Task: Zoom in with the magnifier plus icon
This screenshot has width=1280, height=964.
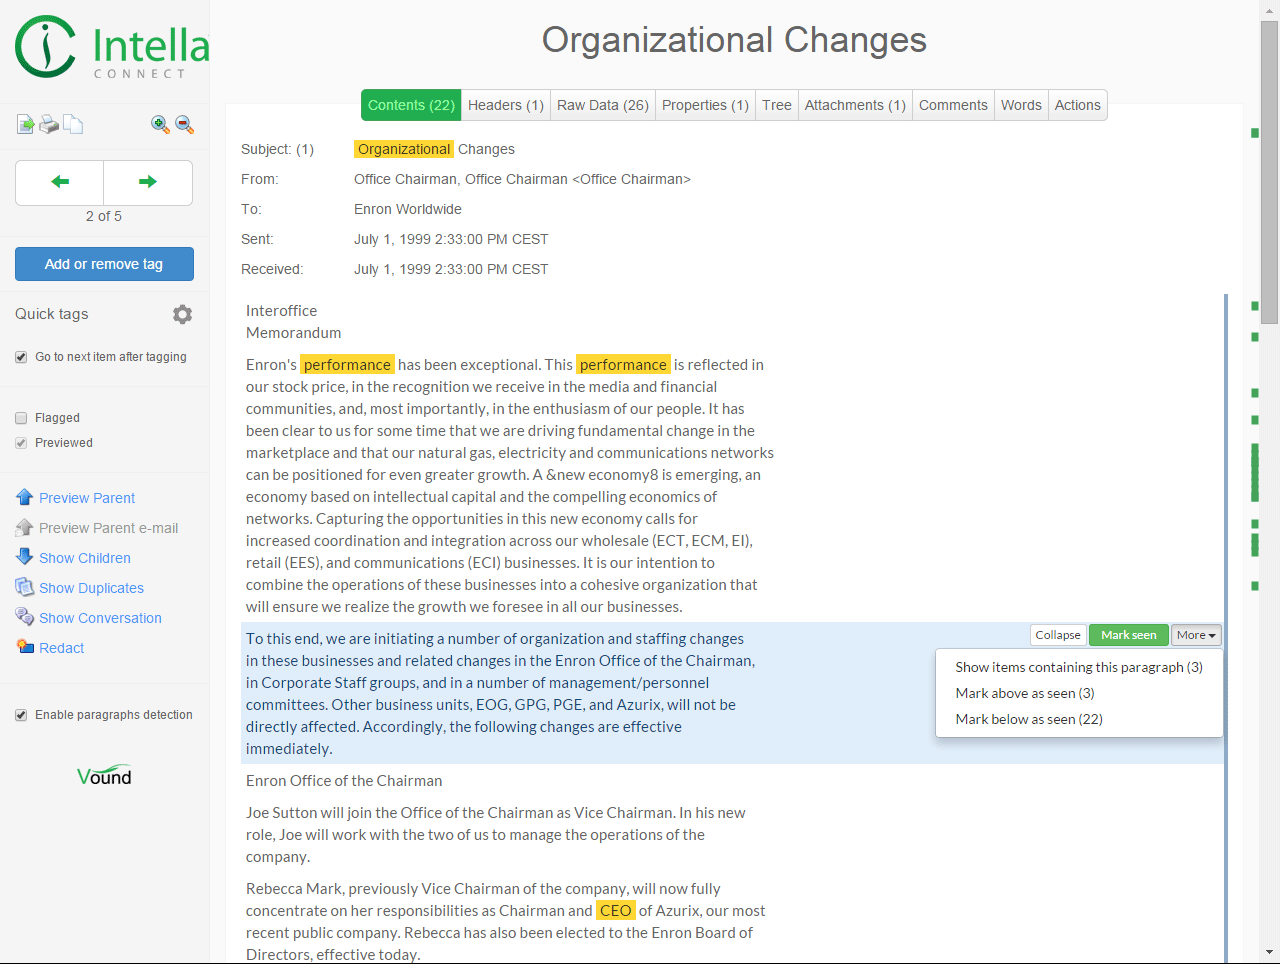Action: pyautogui.click(x=160, y=125)
